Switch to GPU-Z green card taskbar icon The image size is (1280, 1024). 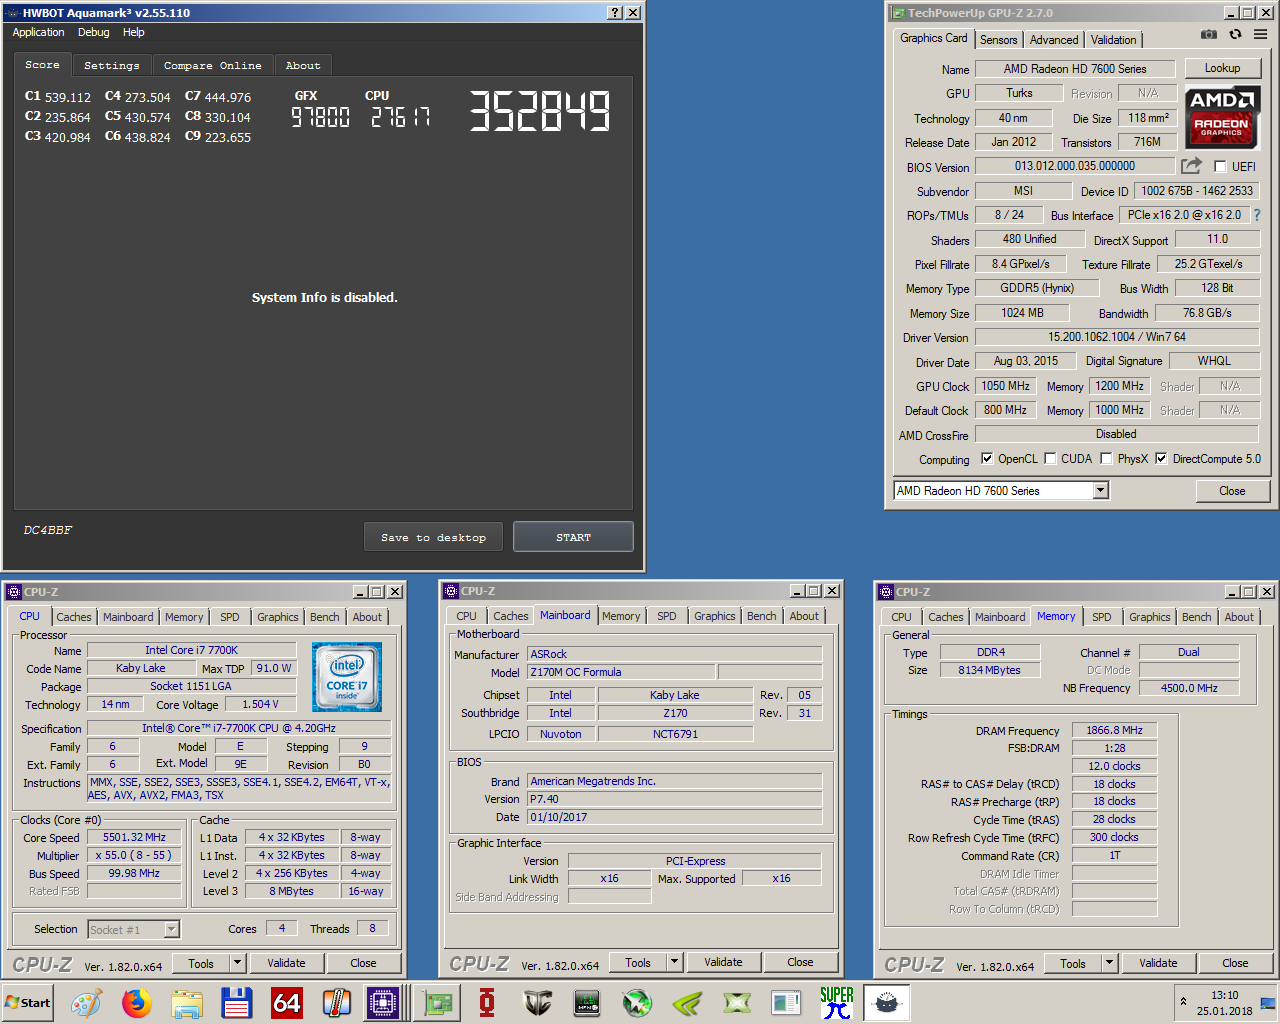[x=437, y=1003]
